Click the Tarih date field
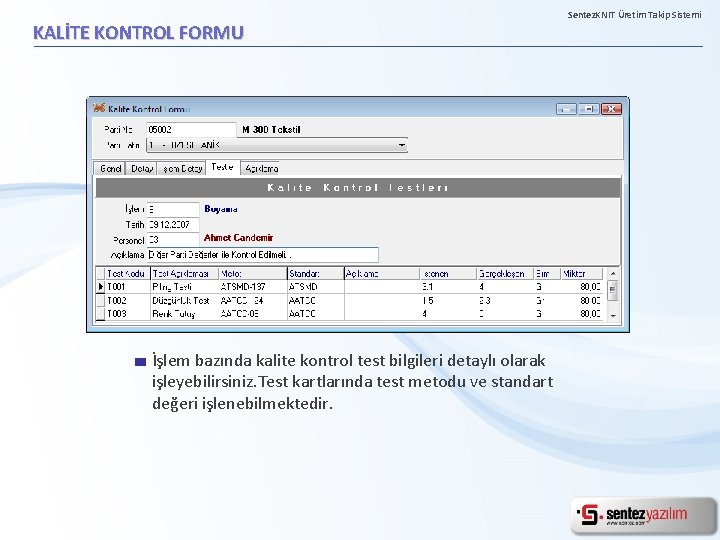720x540 pixels. tap(173, 225)
